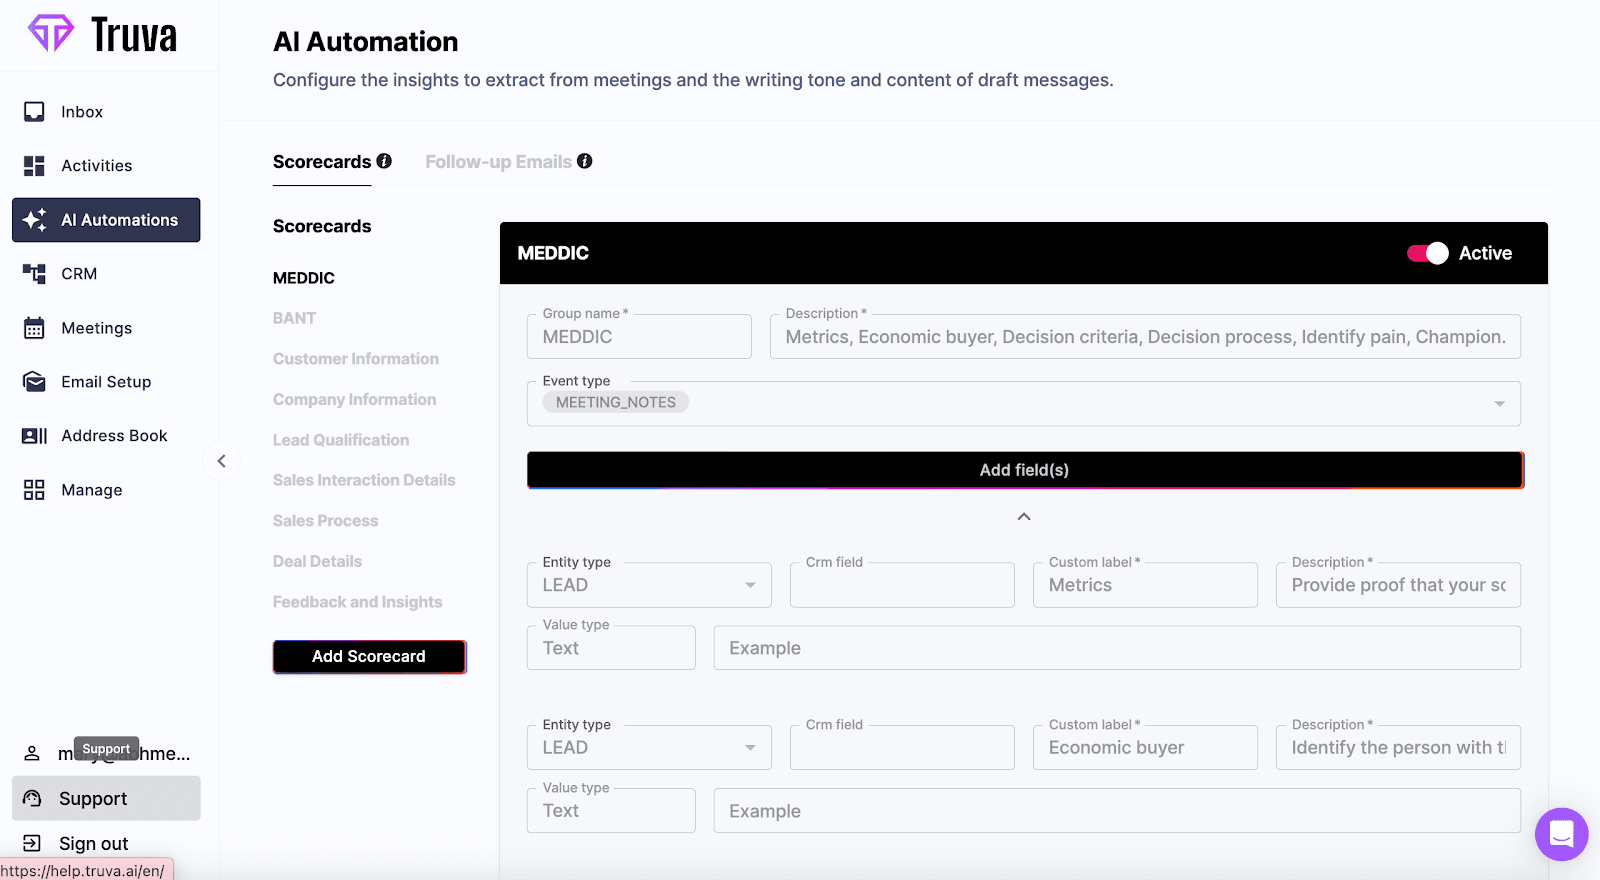
Task: Switch to the Scorecards tab
Action: (322, 162)
